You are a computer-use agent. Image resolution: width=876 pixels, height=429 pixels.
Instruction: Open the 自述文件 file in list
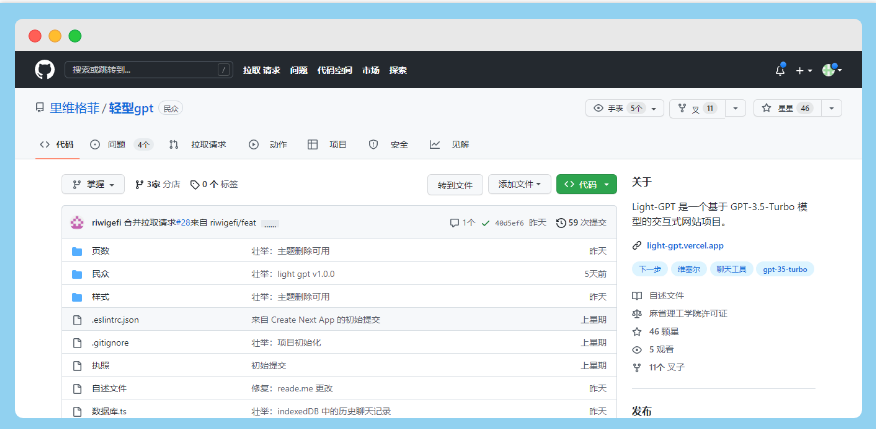coord(110,388)
